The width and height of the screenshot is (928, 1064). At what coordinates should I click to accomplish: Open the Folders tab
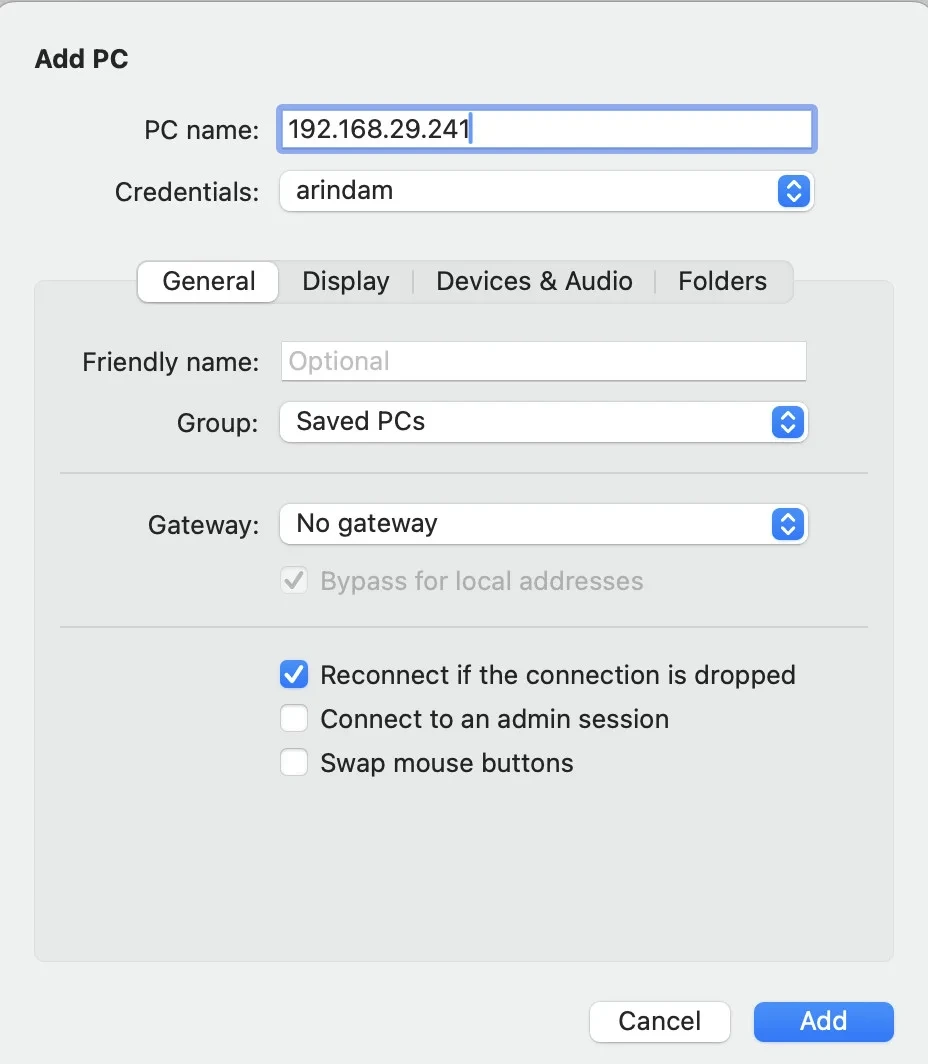pos(722,282)
